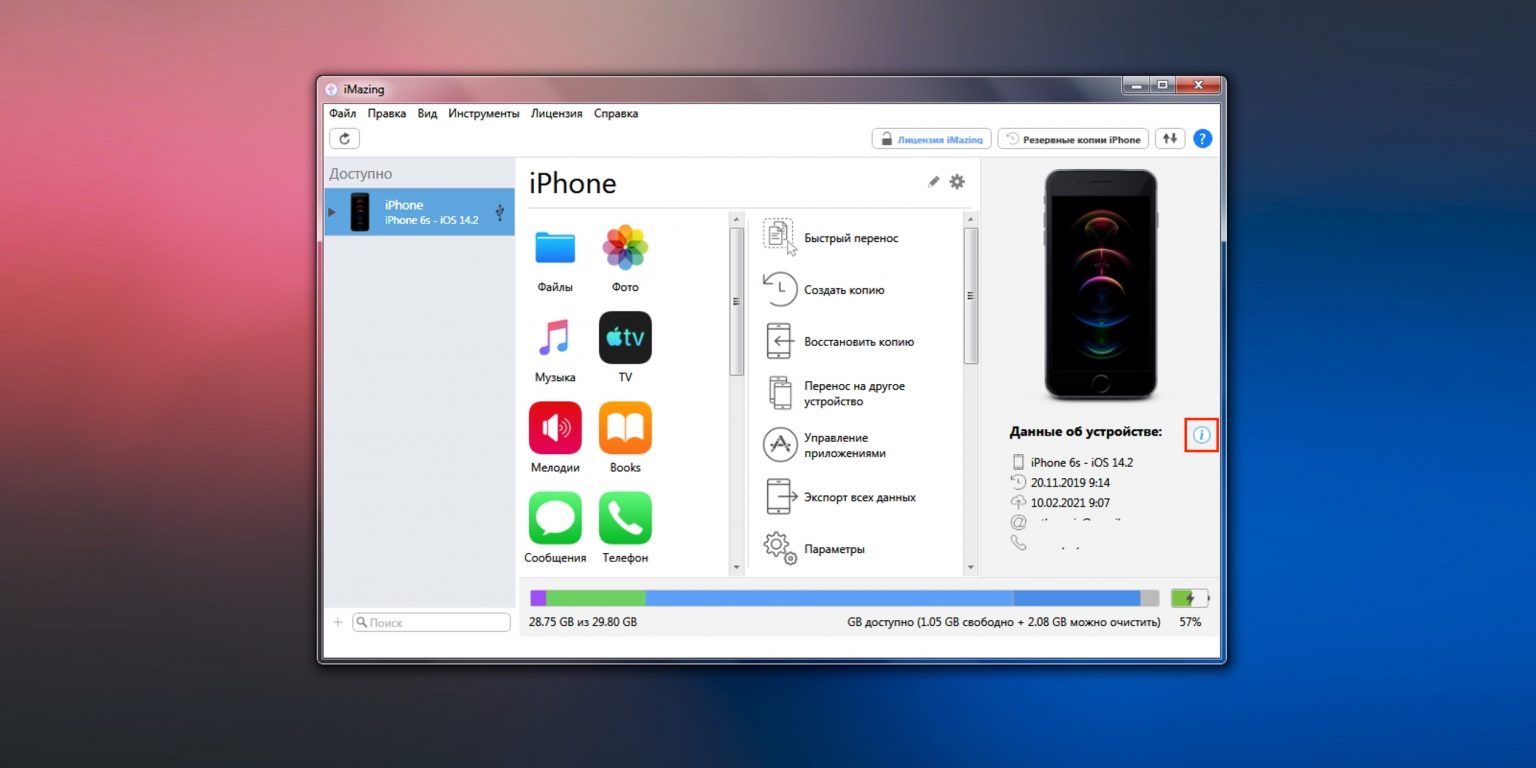Click the Данные об устройстве heading
The image size is (1536, 768).
1086,432
